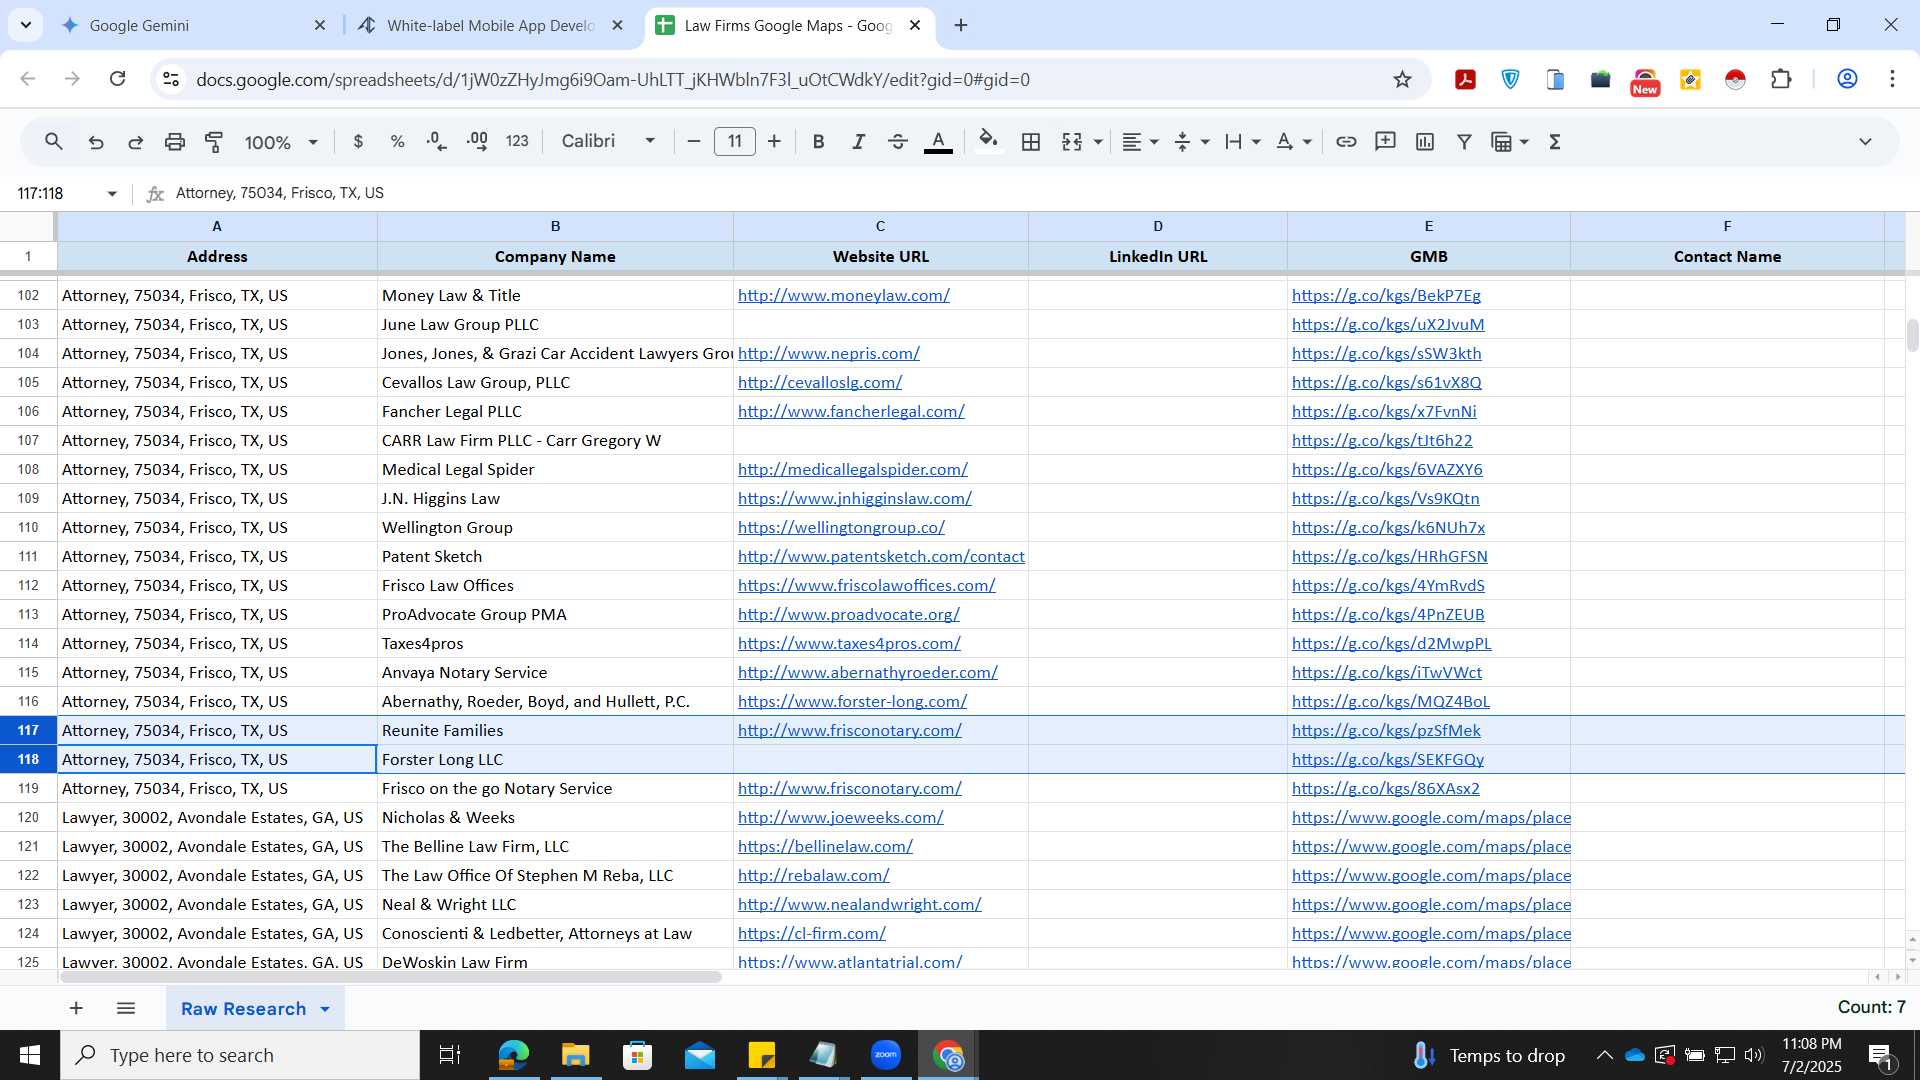Click the Insert link icon
Screen dimensions: 1920x1080
tap(1346, 142)
